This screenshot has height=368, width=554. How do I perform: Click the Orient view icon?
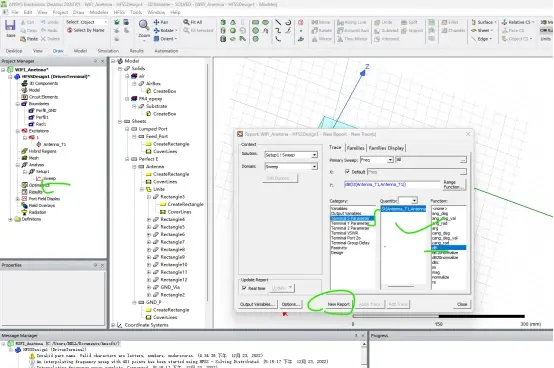click(156, 39)
